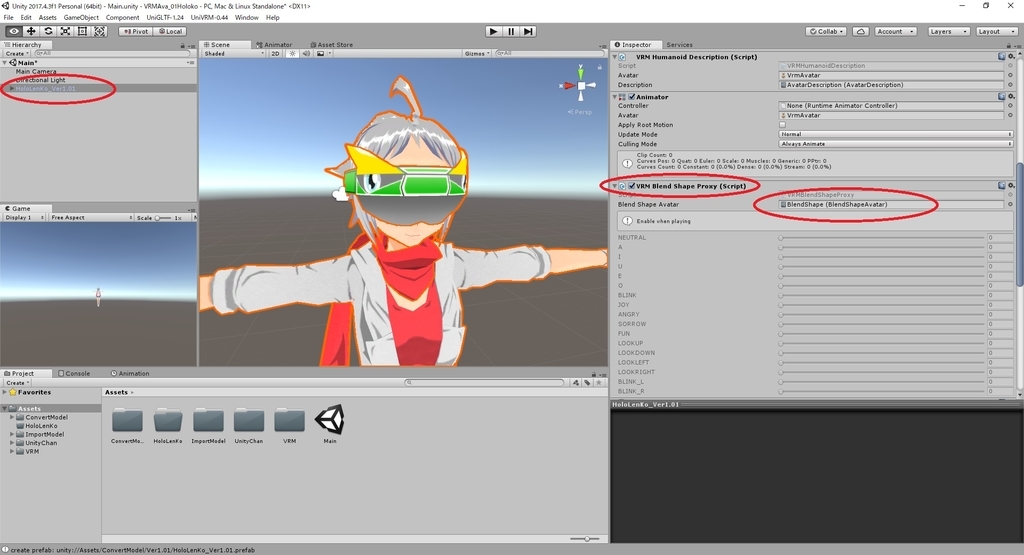Open the Layout dropdown
1024x555 pixels.
[995, 31]
